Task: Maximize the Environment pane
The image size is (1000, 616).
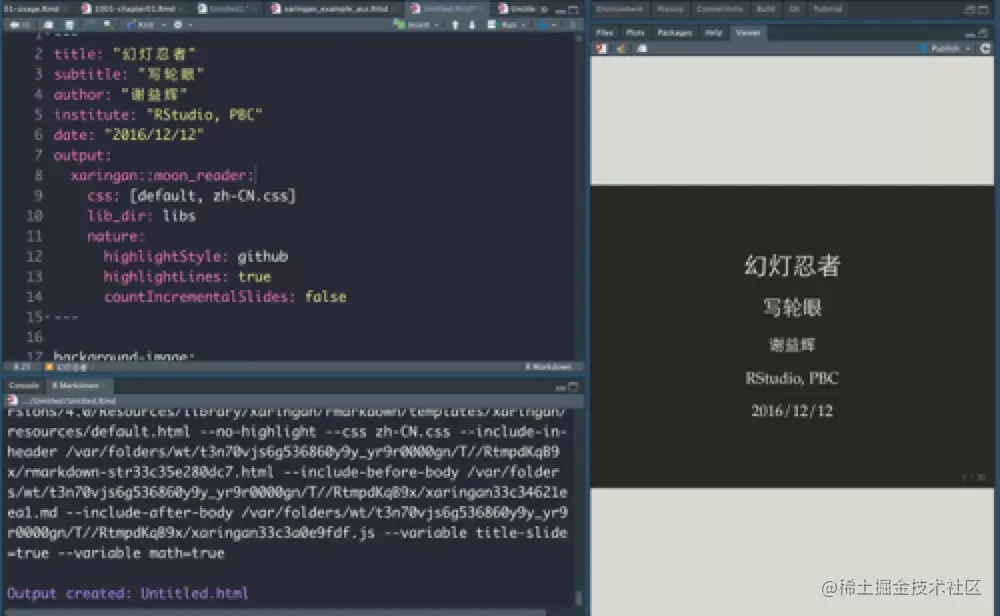Action: coord(983,10)
